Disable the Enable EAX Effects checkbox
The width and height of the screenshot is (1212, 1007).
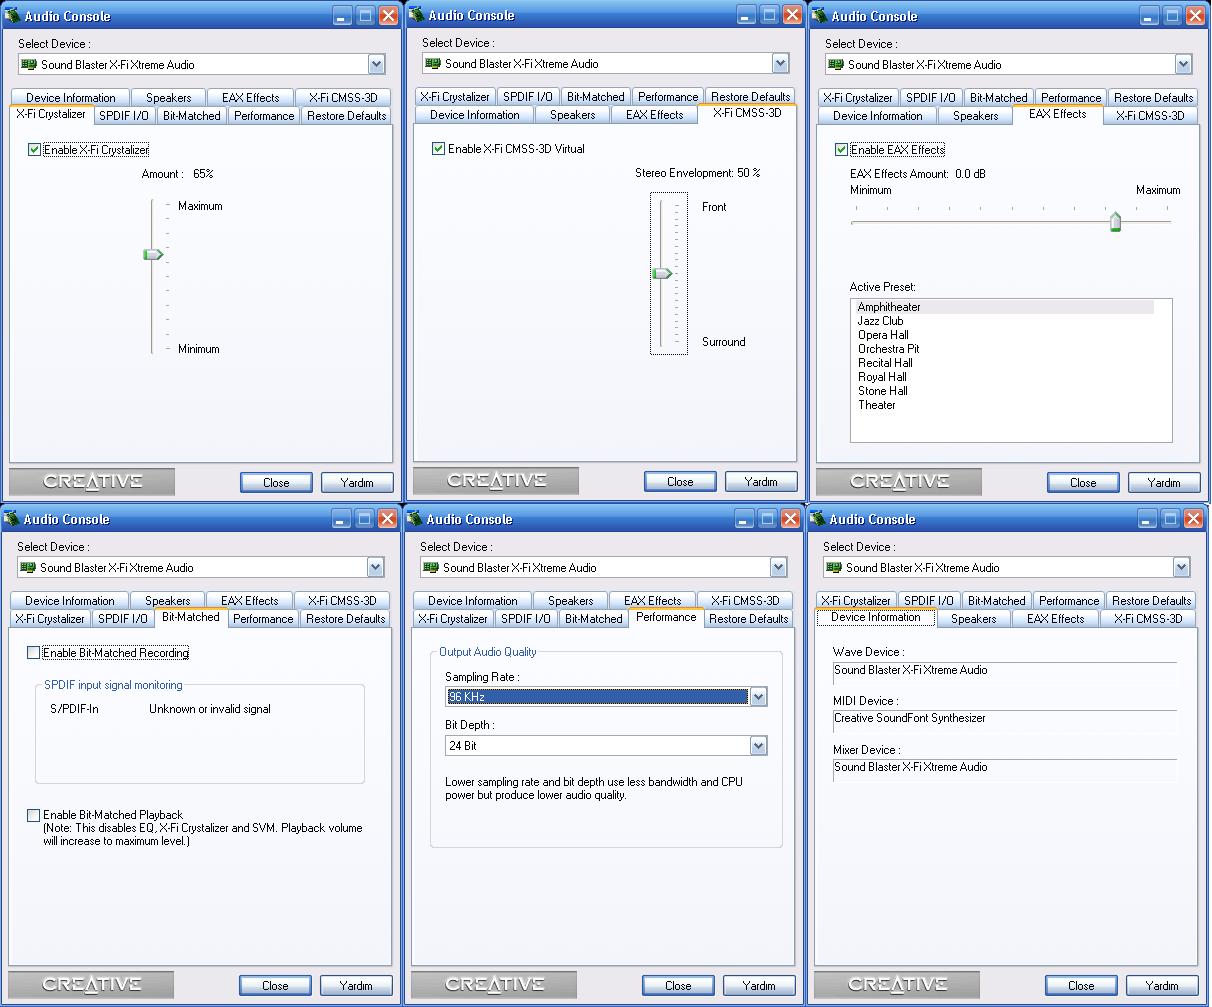841,150
